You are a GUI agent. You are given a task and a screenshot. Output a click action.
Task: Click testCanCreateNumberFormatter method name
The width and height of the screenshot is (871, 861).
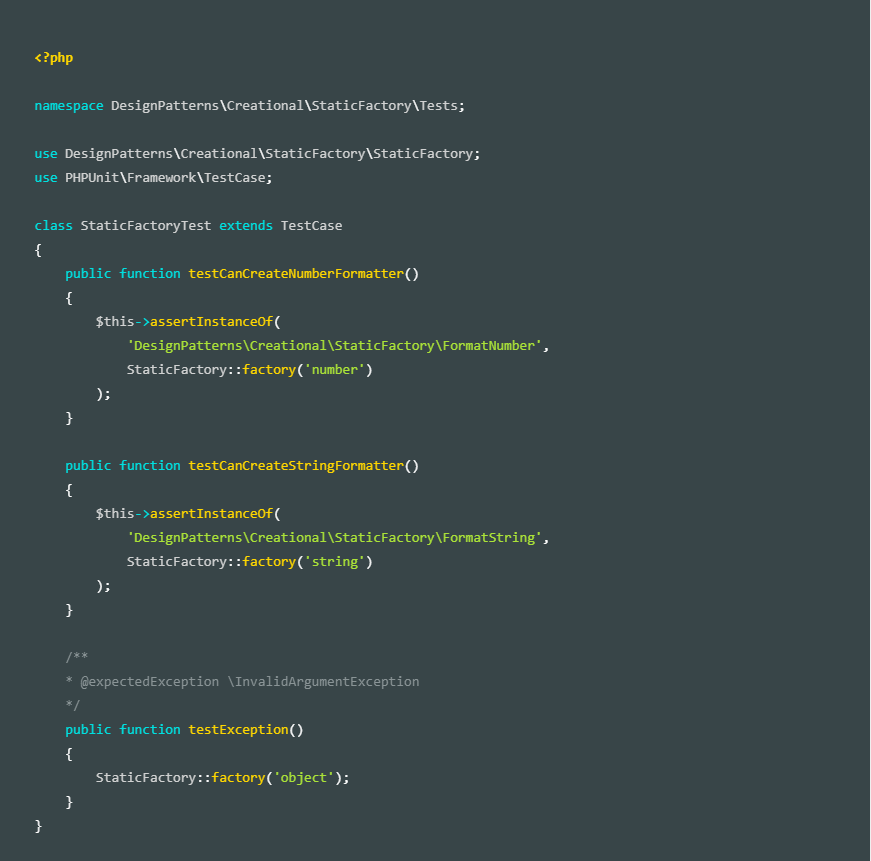click(296, 274)
